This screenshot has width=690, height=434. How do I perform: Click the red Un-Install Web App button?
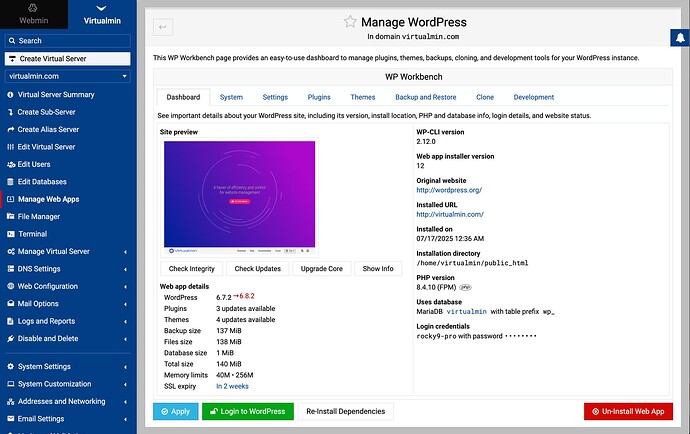(x=628, y=412)
